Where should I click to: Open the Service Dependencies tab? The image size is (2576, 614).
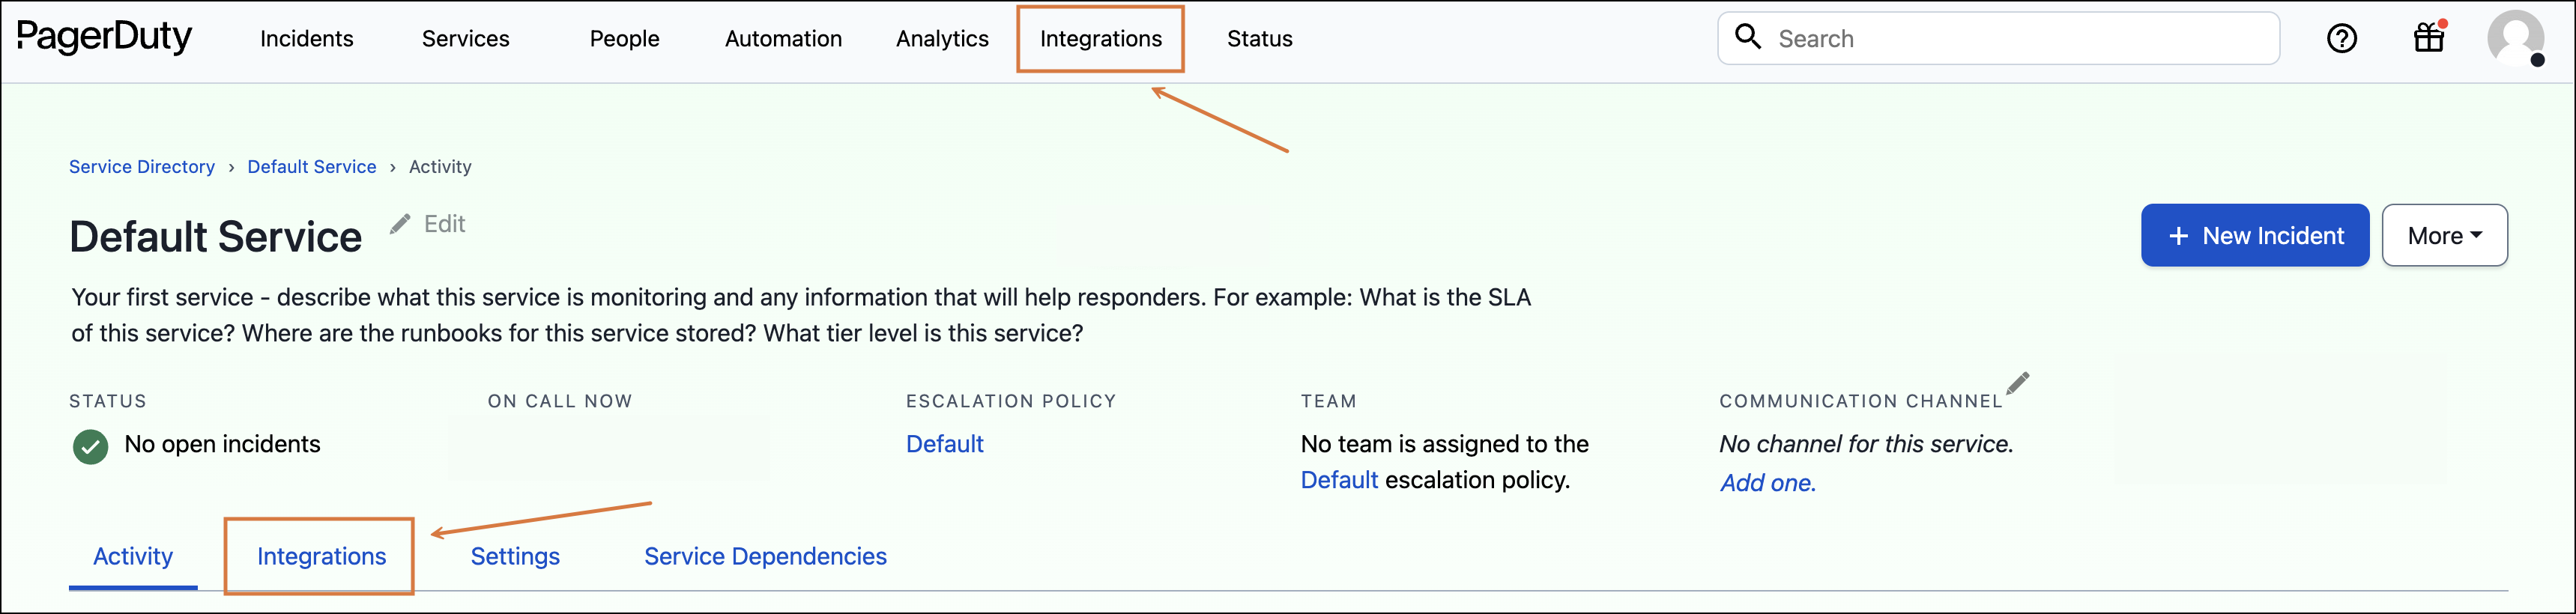(765, 556)
